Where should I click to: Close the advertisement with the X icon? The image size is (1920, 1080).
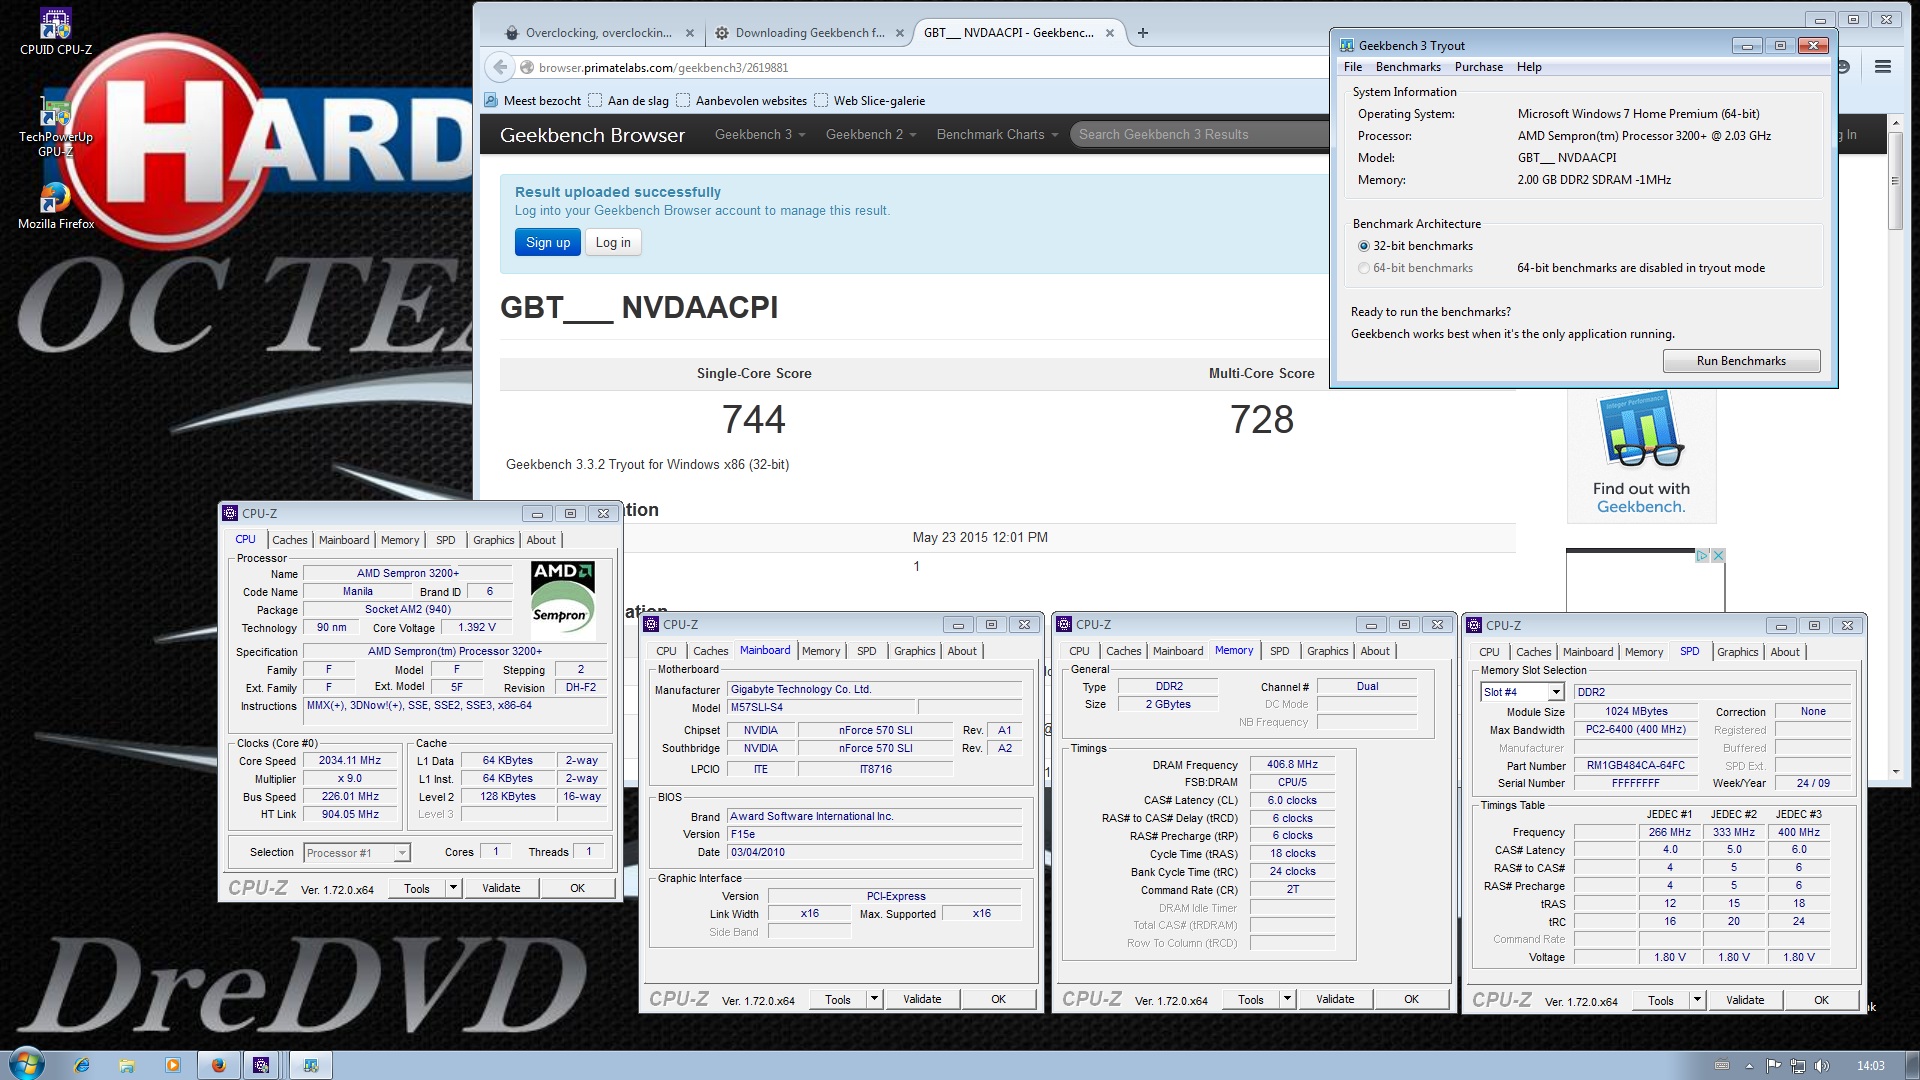tap(1717, 555)
